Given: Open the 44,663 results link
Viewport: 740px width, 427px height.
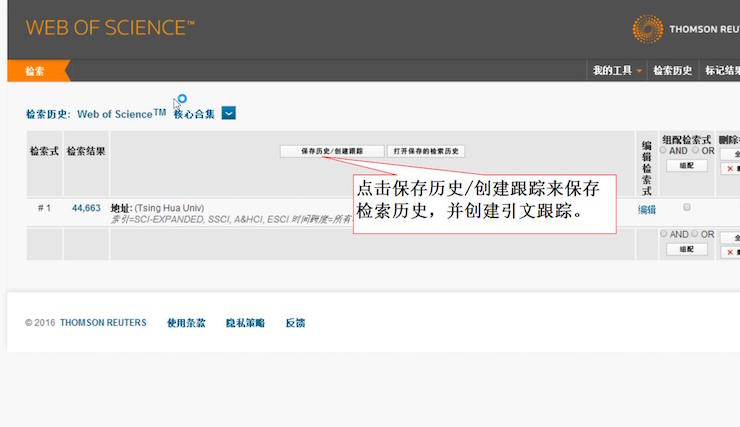Looking at the screenshot, I should coord(86,208).
